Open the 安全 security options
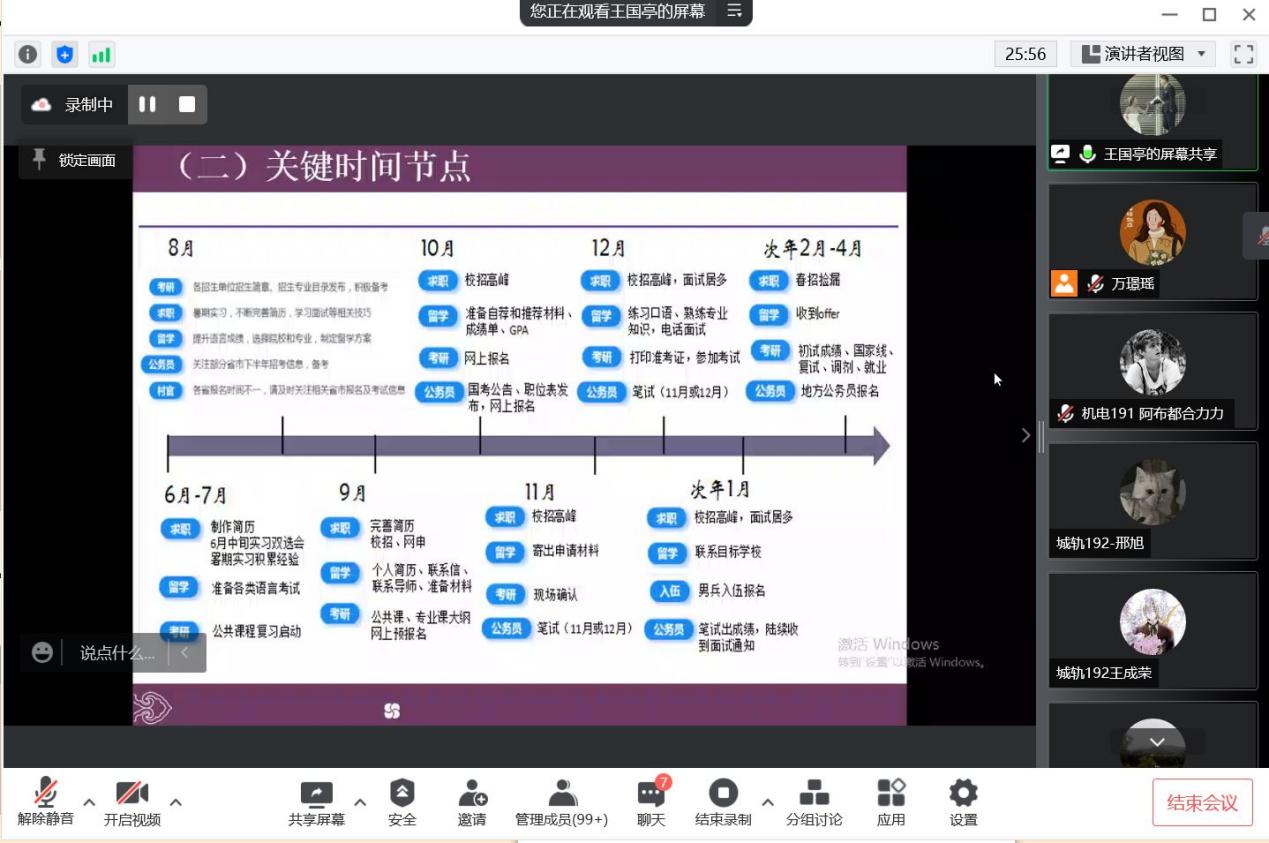Screen dimensions: 1269x843 click(x=402, y=803)
